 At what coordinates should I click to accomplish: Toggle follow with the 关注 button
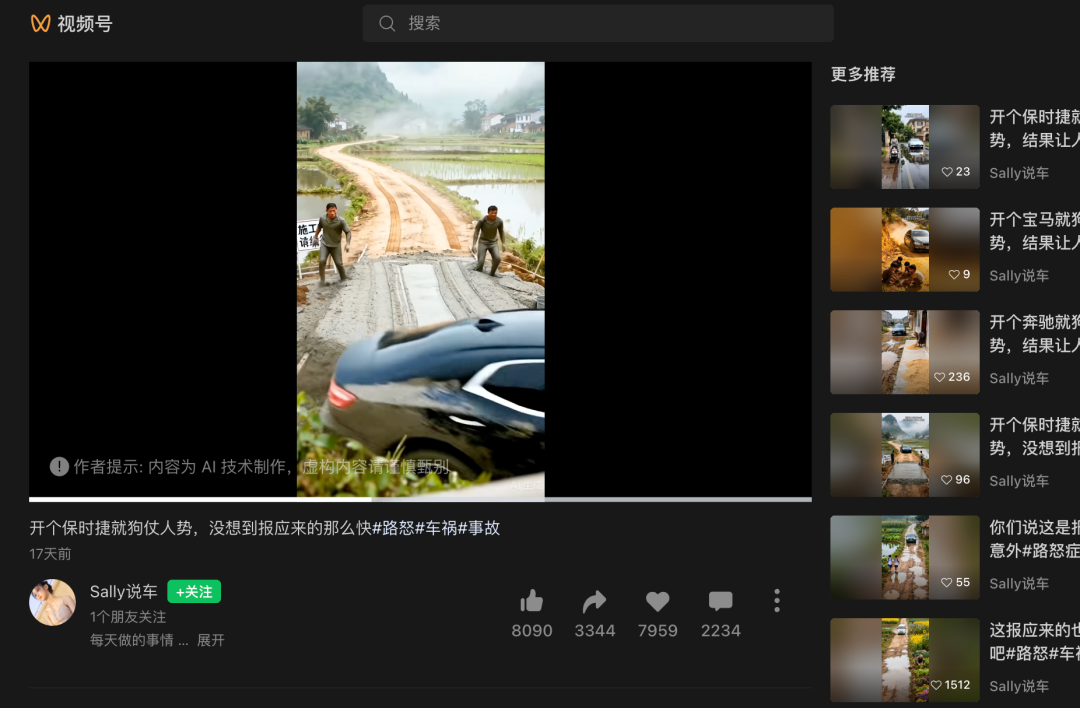(194, 592)
